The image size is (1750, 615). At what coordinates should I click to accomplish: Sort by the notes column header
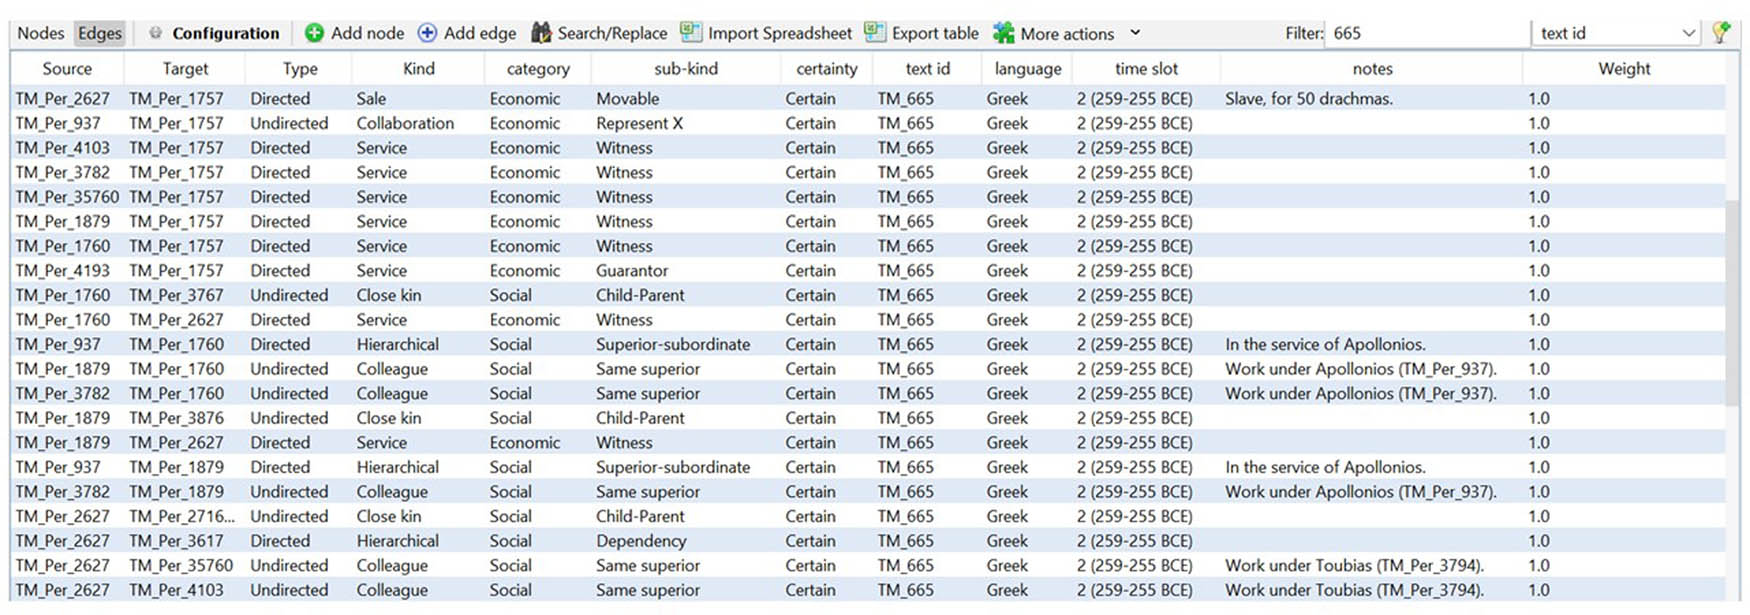(1372, 69)
